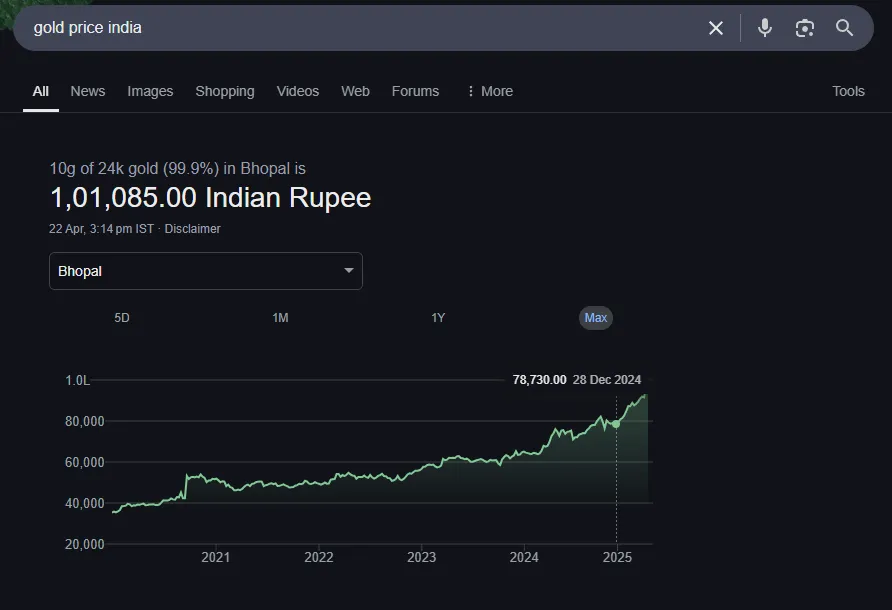Screen dimensions: 892x610
Task: Click the 1.0L label on the price axis
Action: coord(77,380)
